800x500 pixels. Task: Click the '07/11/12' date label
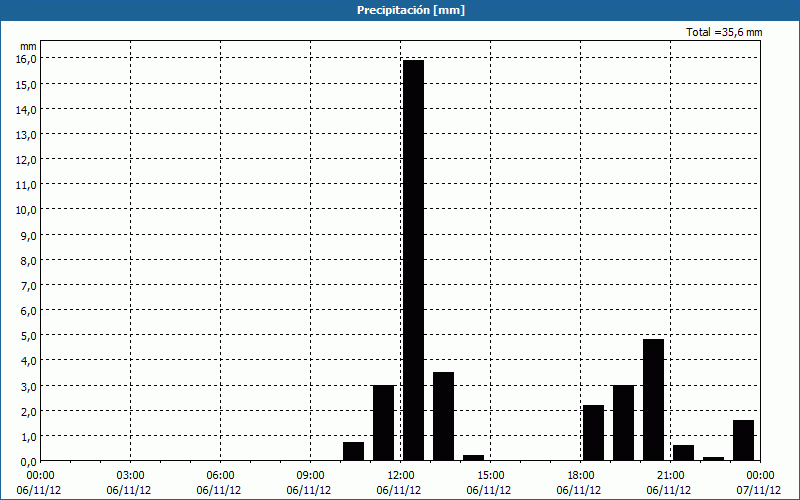click(x=759, y=490)
